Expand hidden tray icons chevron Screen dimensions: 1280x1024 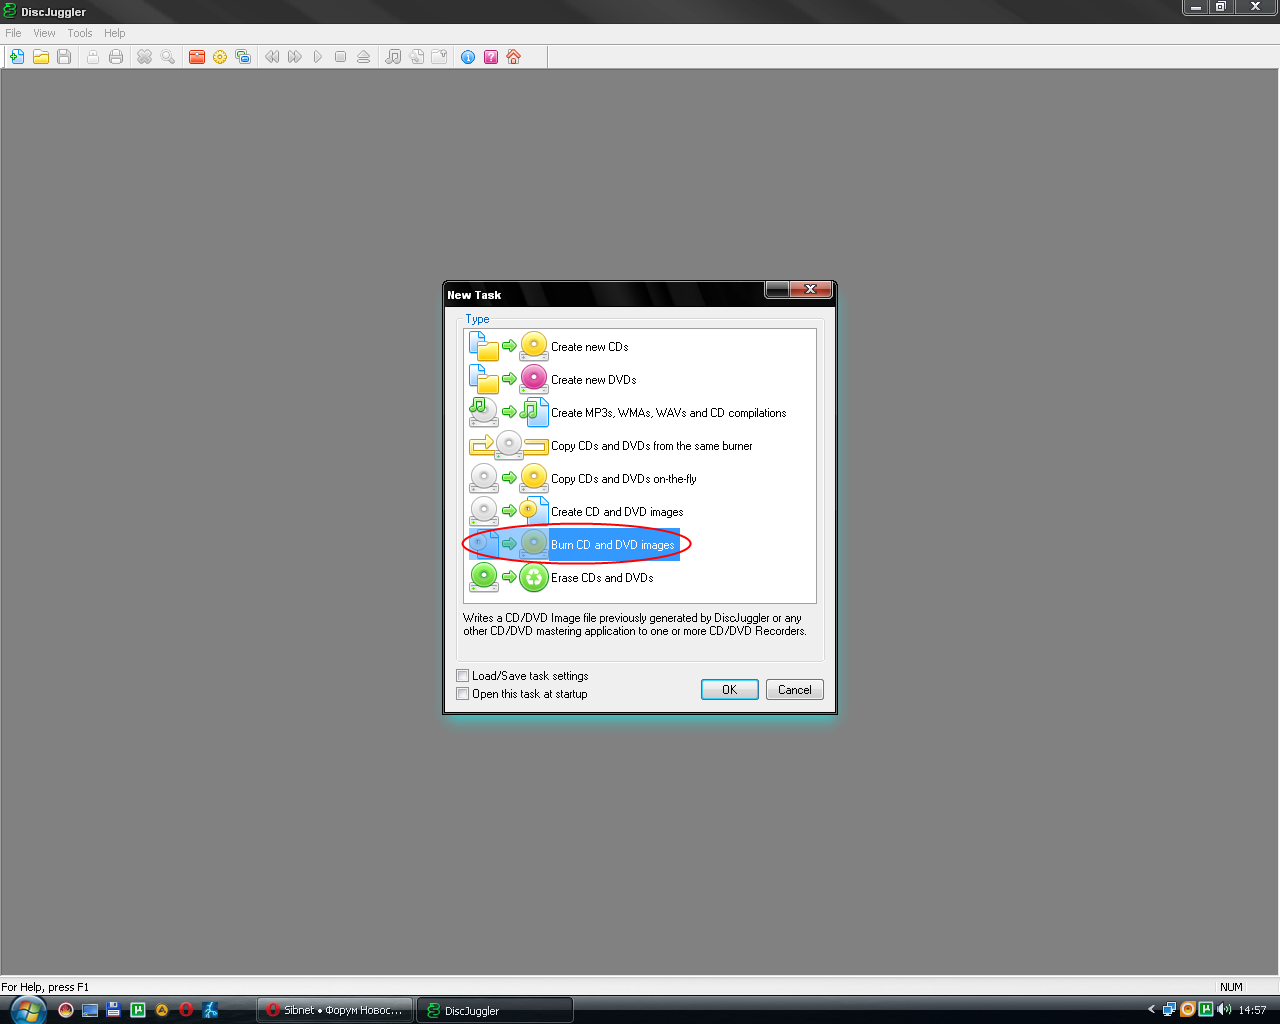[1151, 1009]
